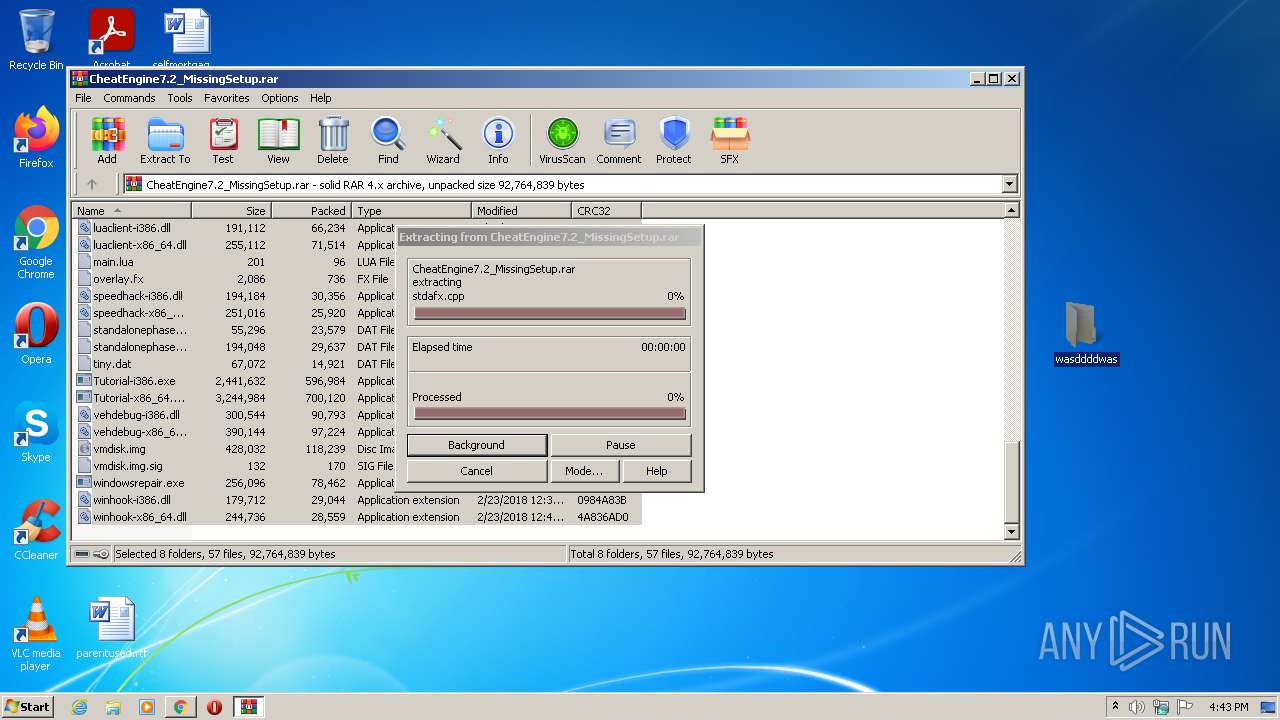Click the Add toolbar icon in WinRAR

tap(107, 140)
